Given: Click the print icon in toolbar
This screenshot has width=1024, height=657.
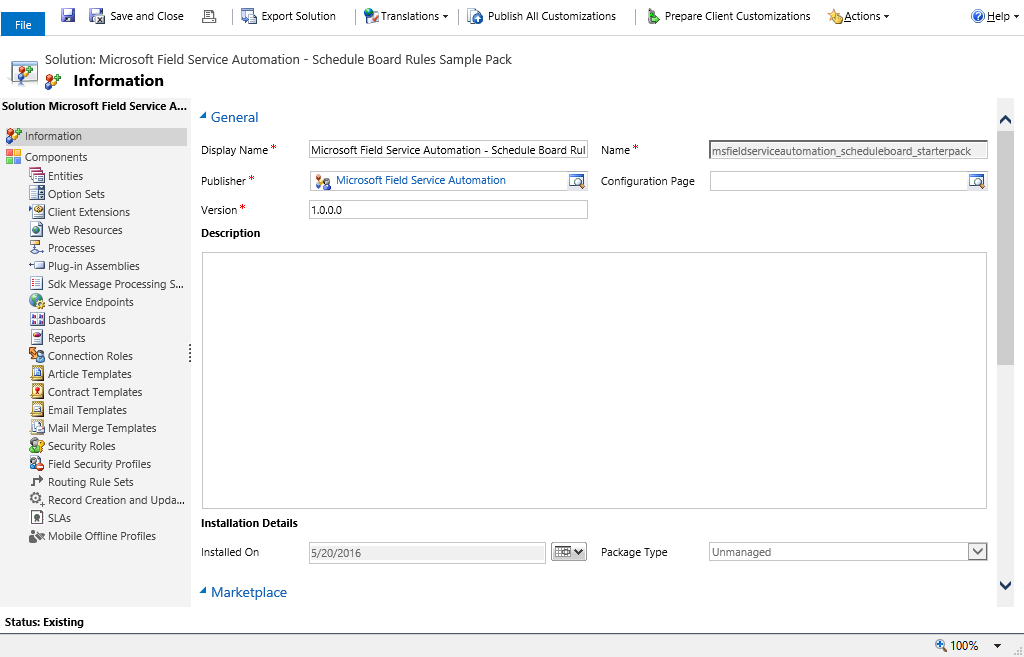Looking at the screenshot, I should pyautogui.click(x=209, y=16).
